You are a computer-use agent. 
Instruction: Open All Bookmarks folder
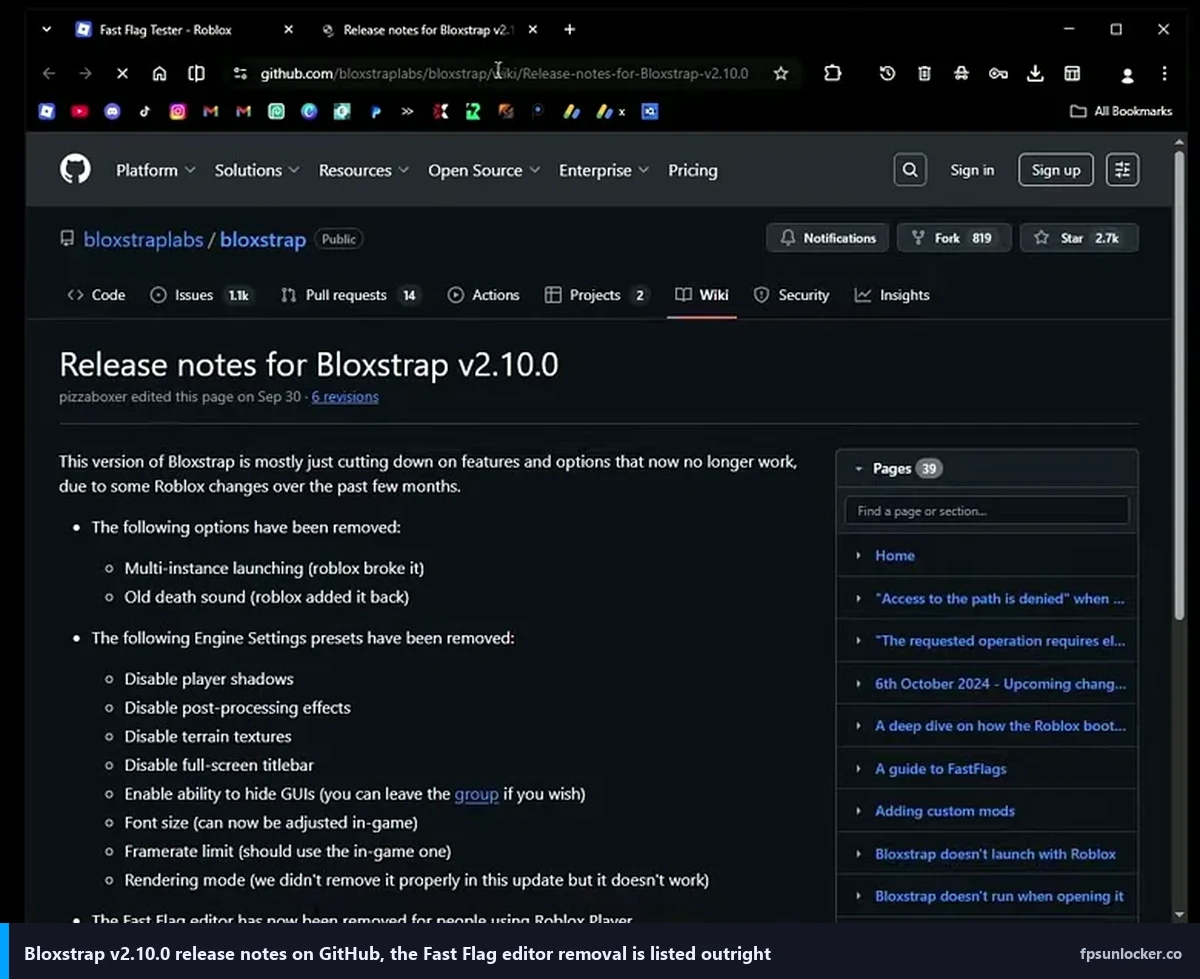coord(1121,111)
